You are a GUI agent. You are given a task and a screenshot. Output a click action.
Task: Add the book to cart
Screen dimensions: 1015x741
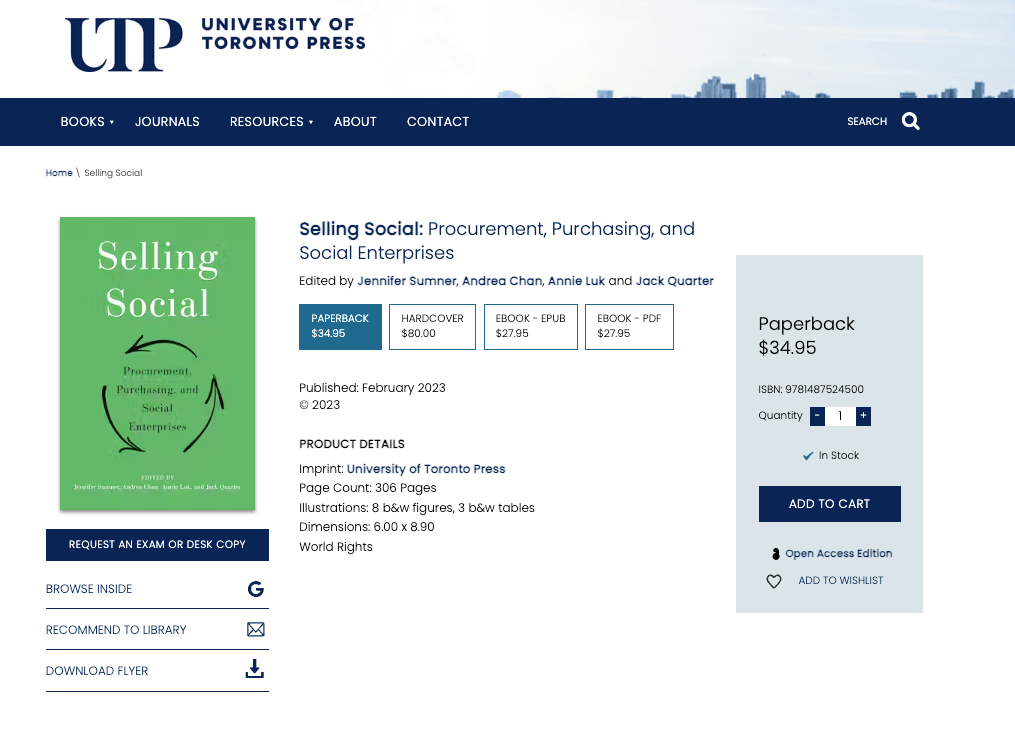coord(829,503)
